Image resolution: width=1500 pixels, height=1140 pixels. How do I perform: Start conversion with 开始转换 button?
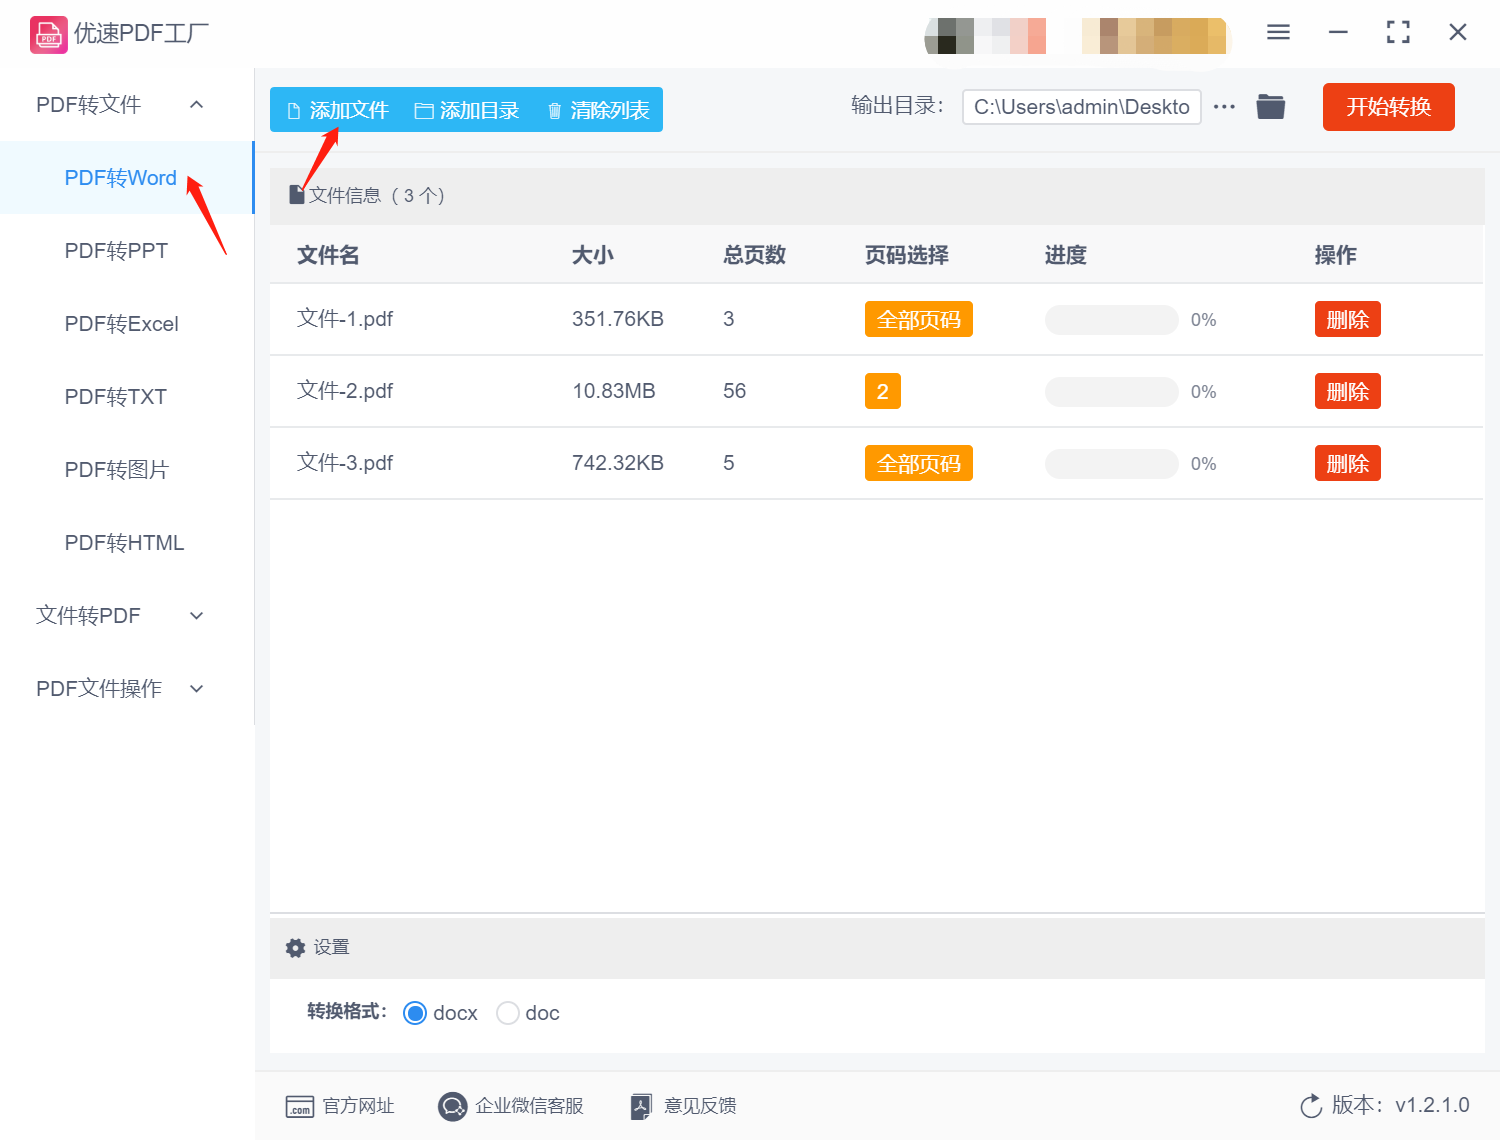click(1388, 107)
